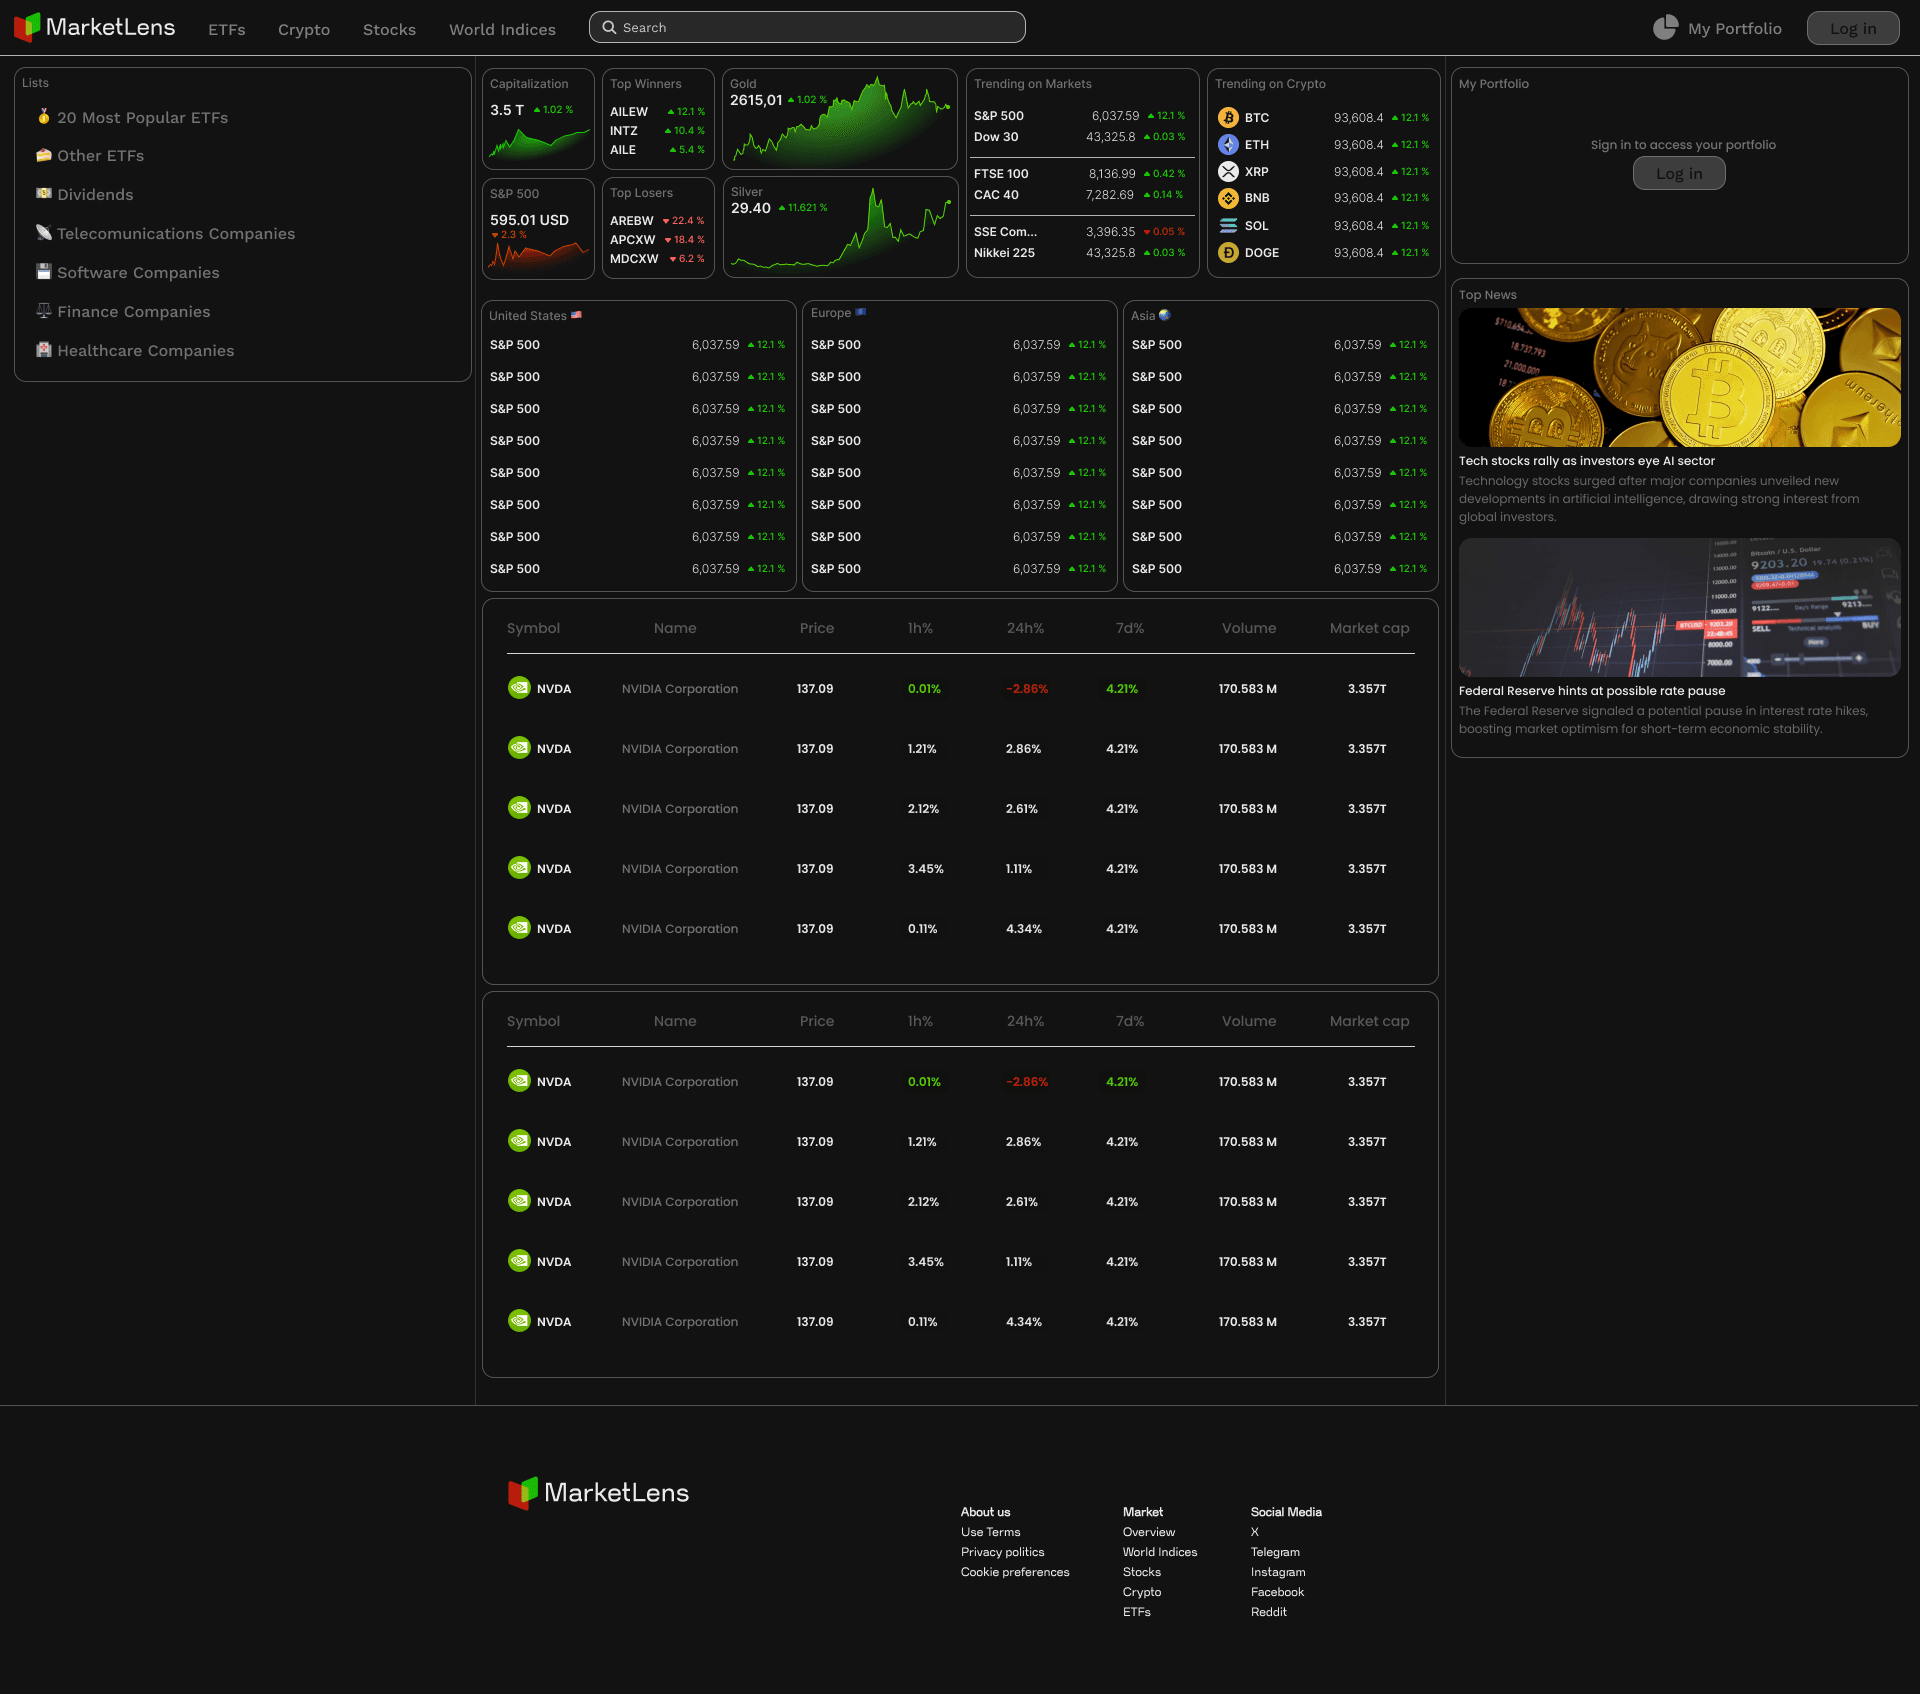Select the Bitcoin icon in Trending on Crypto
The width and height of the screenshot is (1920, 1694).
1228,117
